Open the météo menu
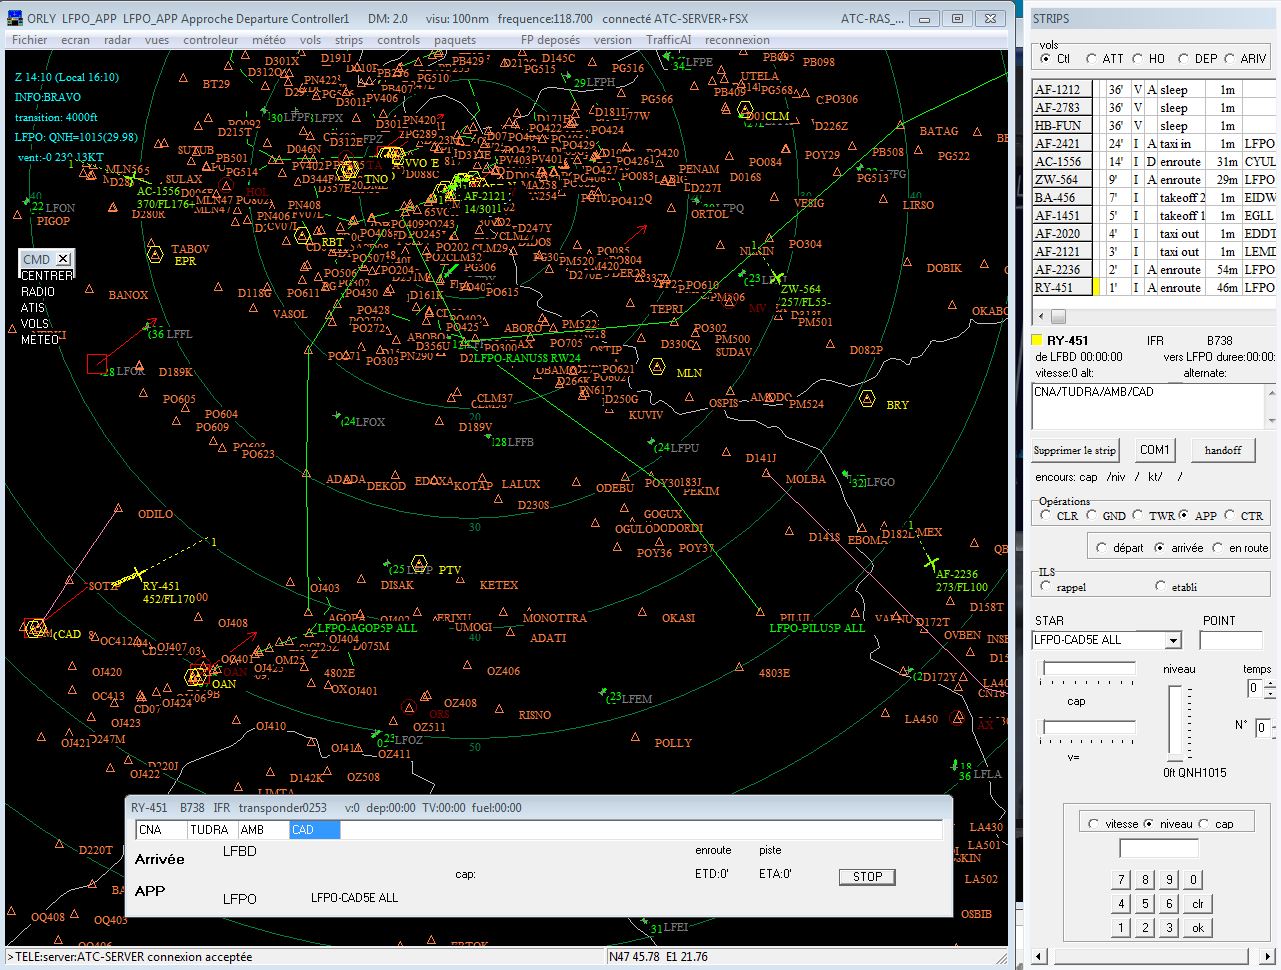The height and width of the screenshot is (970, 1281). pos(269,40)
